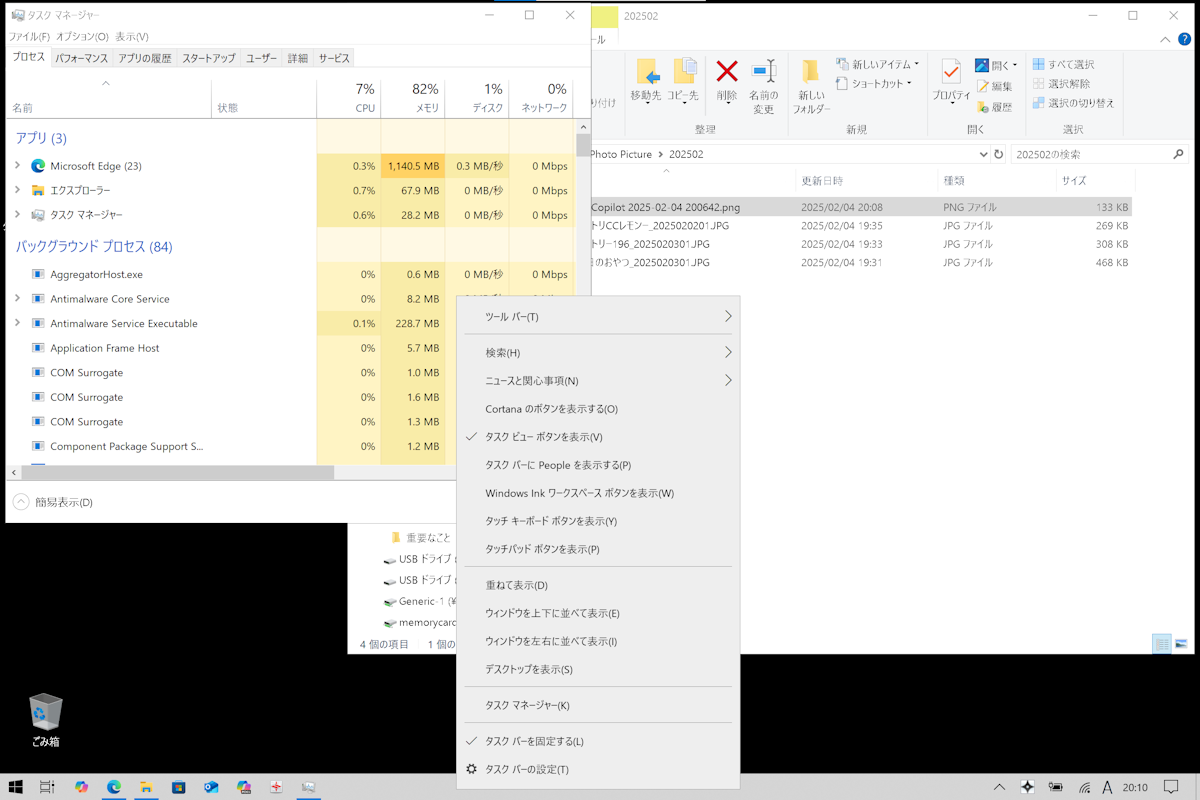Open File Explorer from the taskbar

146,787
